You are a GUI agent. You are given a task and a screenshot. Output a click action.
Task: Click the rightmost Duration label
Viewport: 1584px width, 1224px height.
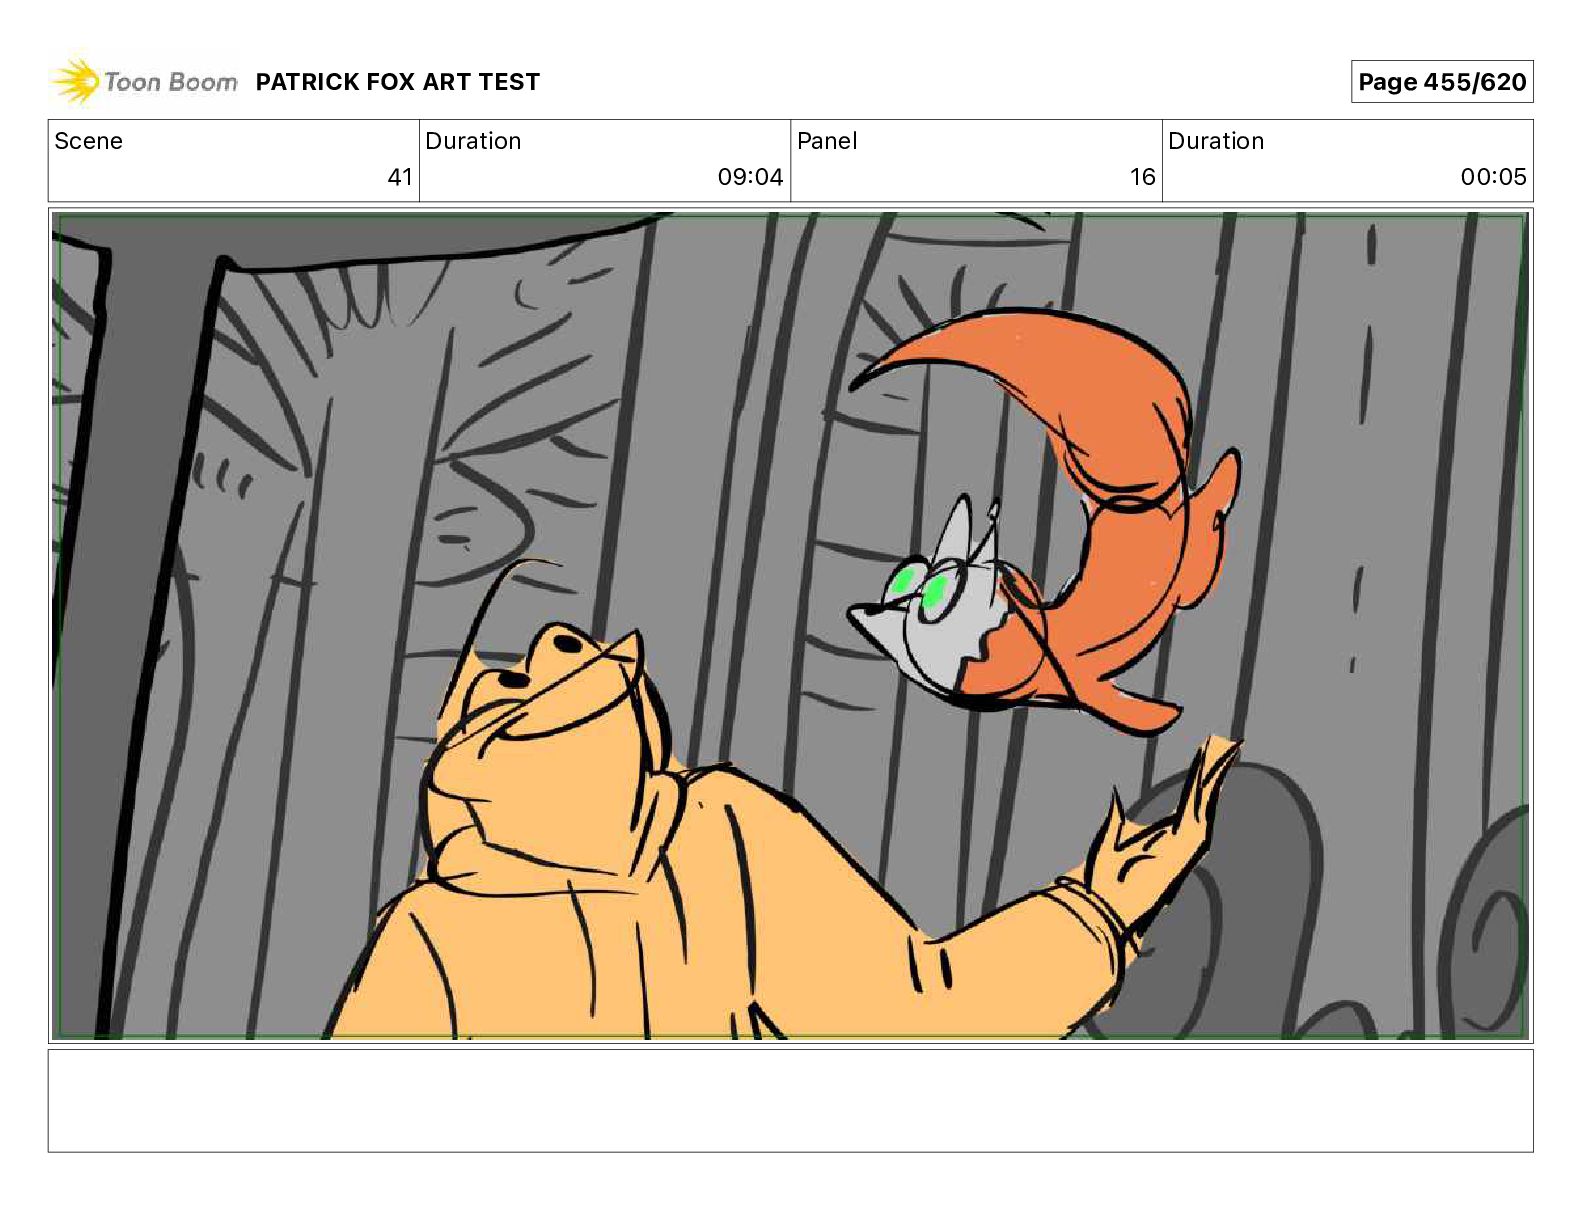[1216, 141]
